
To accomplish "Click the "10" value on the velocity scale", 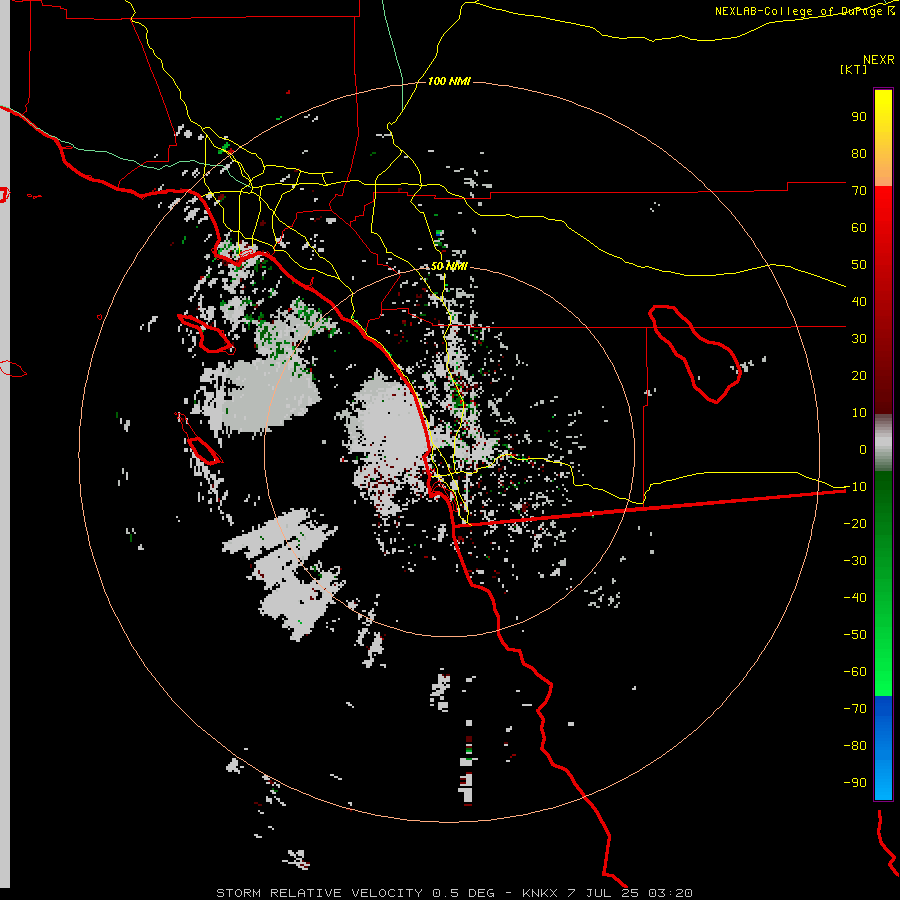I will click(x=859, y=413).
